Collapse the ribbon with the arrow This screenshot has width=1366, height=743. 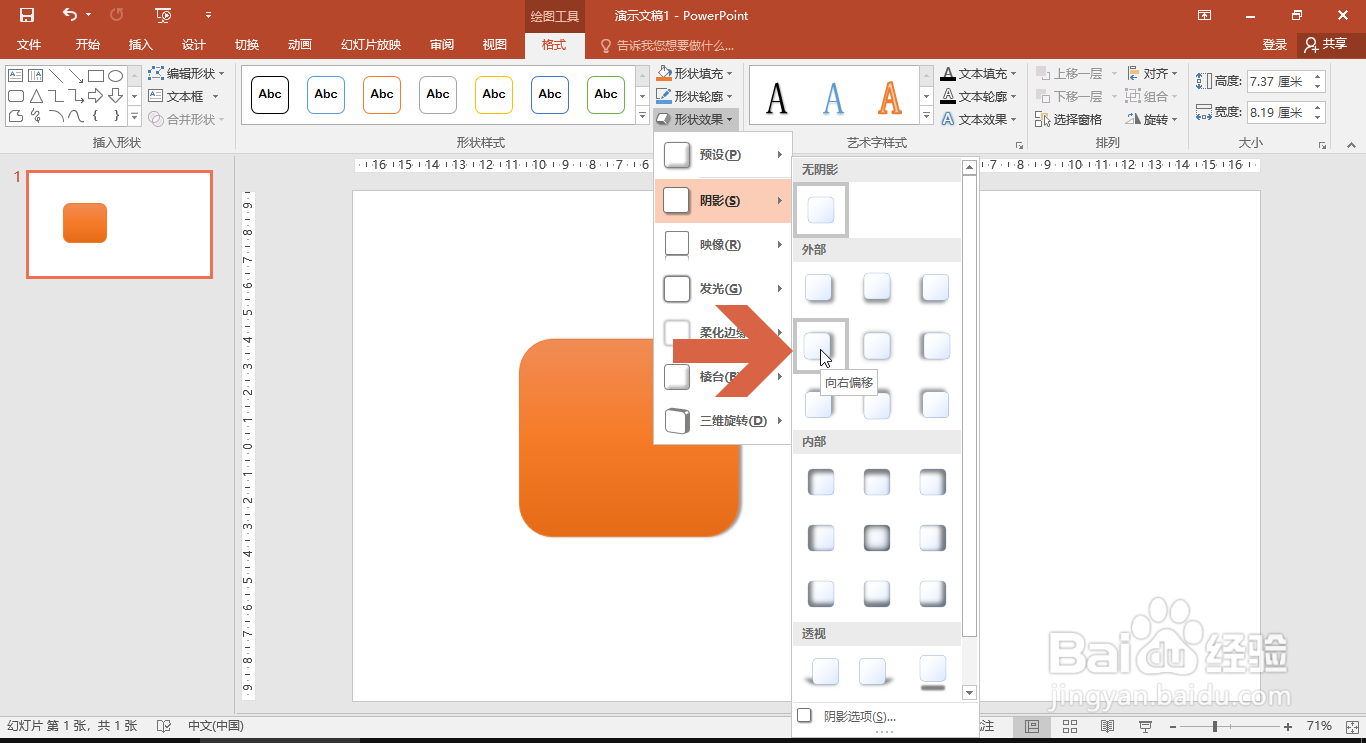1352,146
